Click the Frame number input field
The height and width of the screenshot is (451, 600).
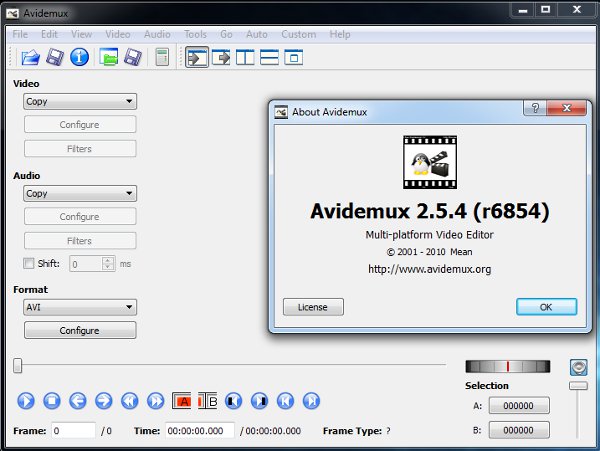click(73, 431)
